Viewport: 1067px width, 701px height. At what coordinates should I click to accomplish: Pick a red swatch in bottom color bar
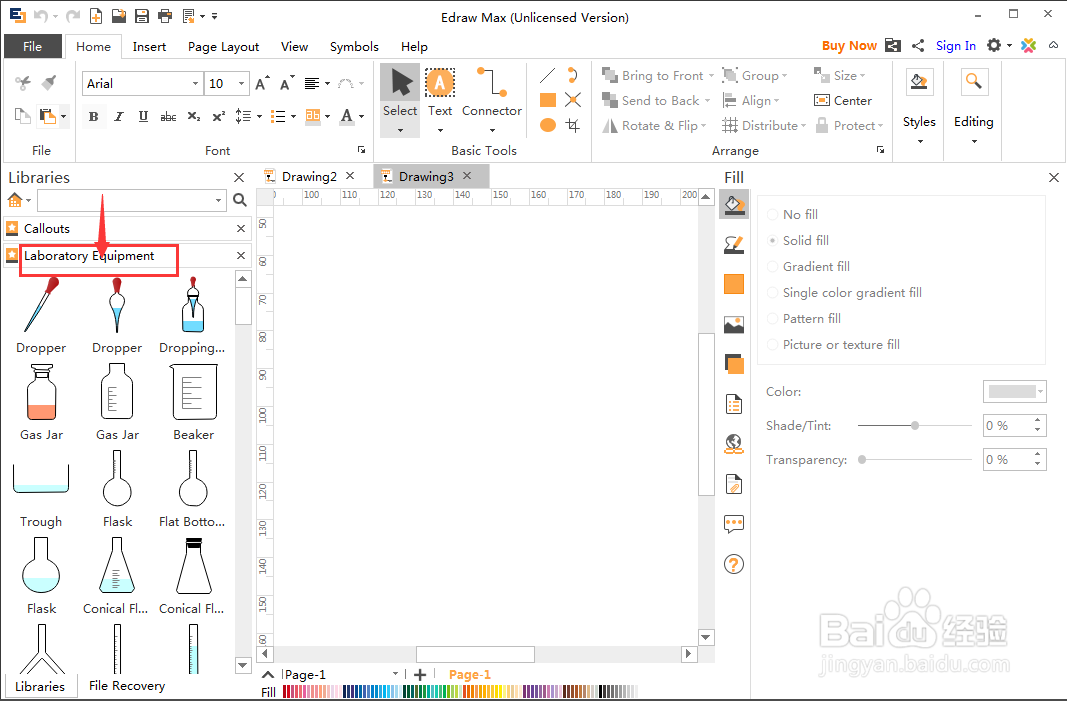[x=288, y=692]
